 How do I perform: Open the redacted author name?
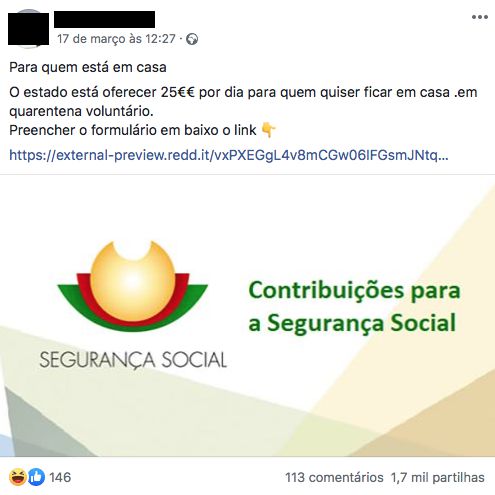pos(104,19)
